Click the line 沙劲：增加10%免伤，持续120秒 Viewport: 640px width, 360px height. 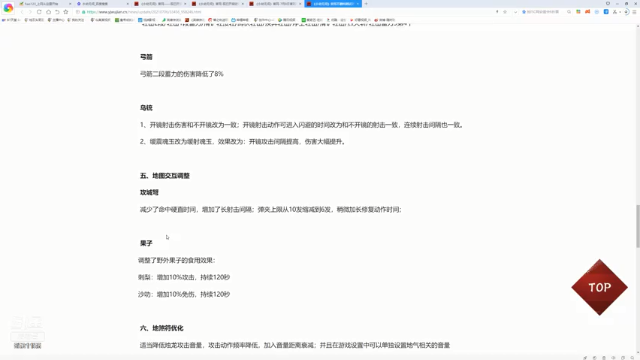(x=184, y=294)
